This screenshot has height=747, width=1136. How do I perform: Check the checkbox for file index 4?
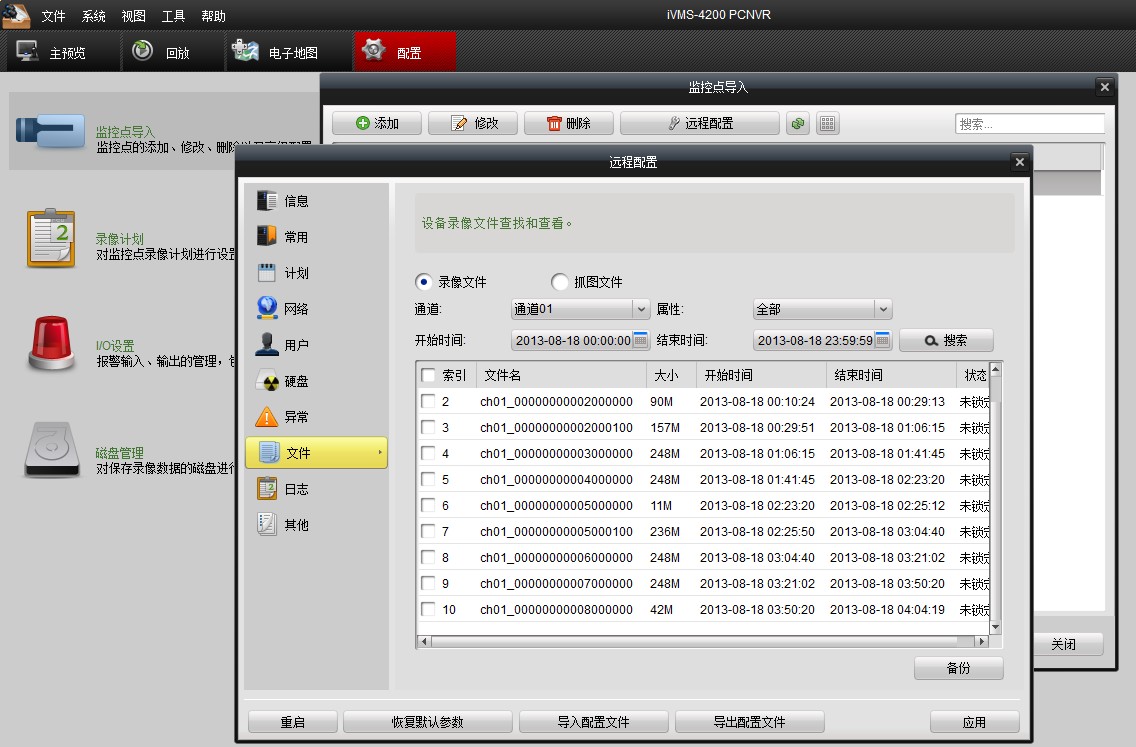click(428, 454)
